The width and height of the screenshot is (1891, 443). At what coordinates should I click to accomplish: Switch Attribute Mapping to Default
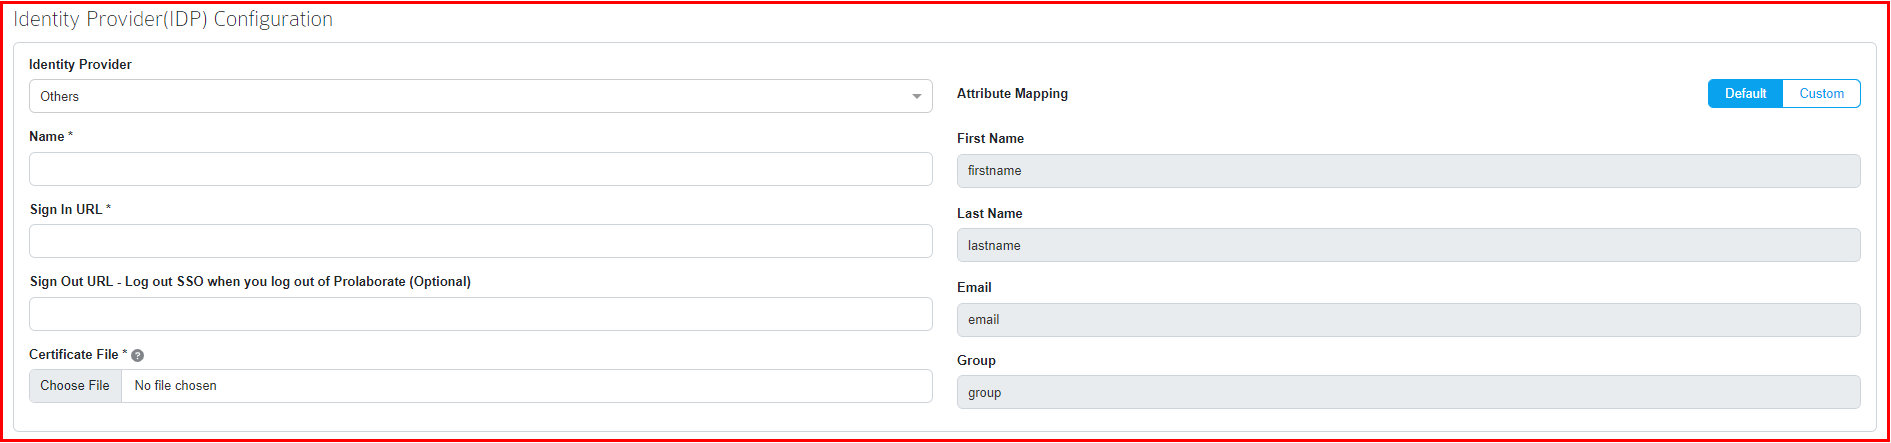(1745, 94)
